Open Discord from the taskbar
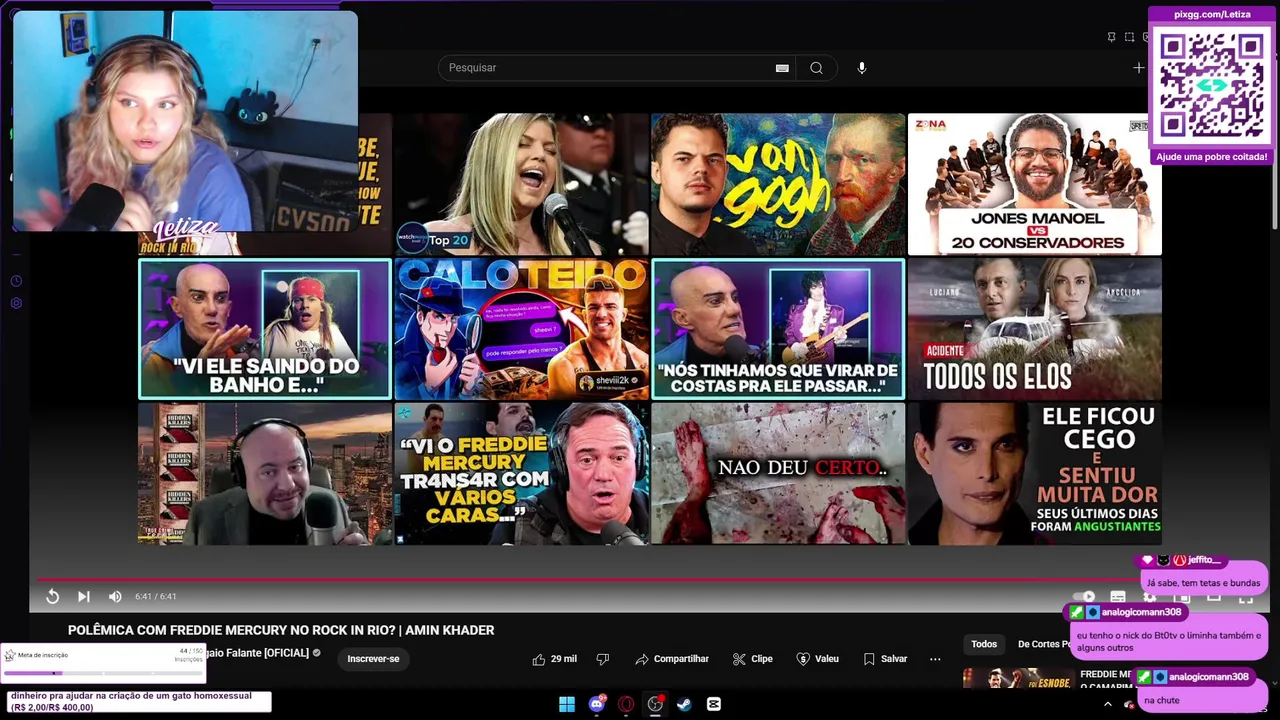Image resolution: width=1280 pixels, height=720 pixels. (x=597, y=704)
